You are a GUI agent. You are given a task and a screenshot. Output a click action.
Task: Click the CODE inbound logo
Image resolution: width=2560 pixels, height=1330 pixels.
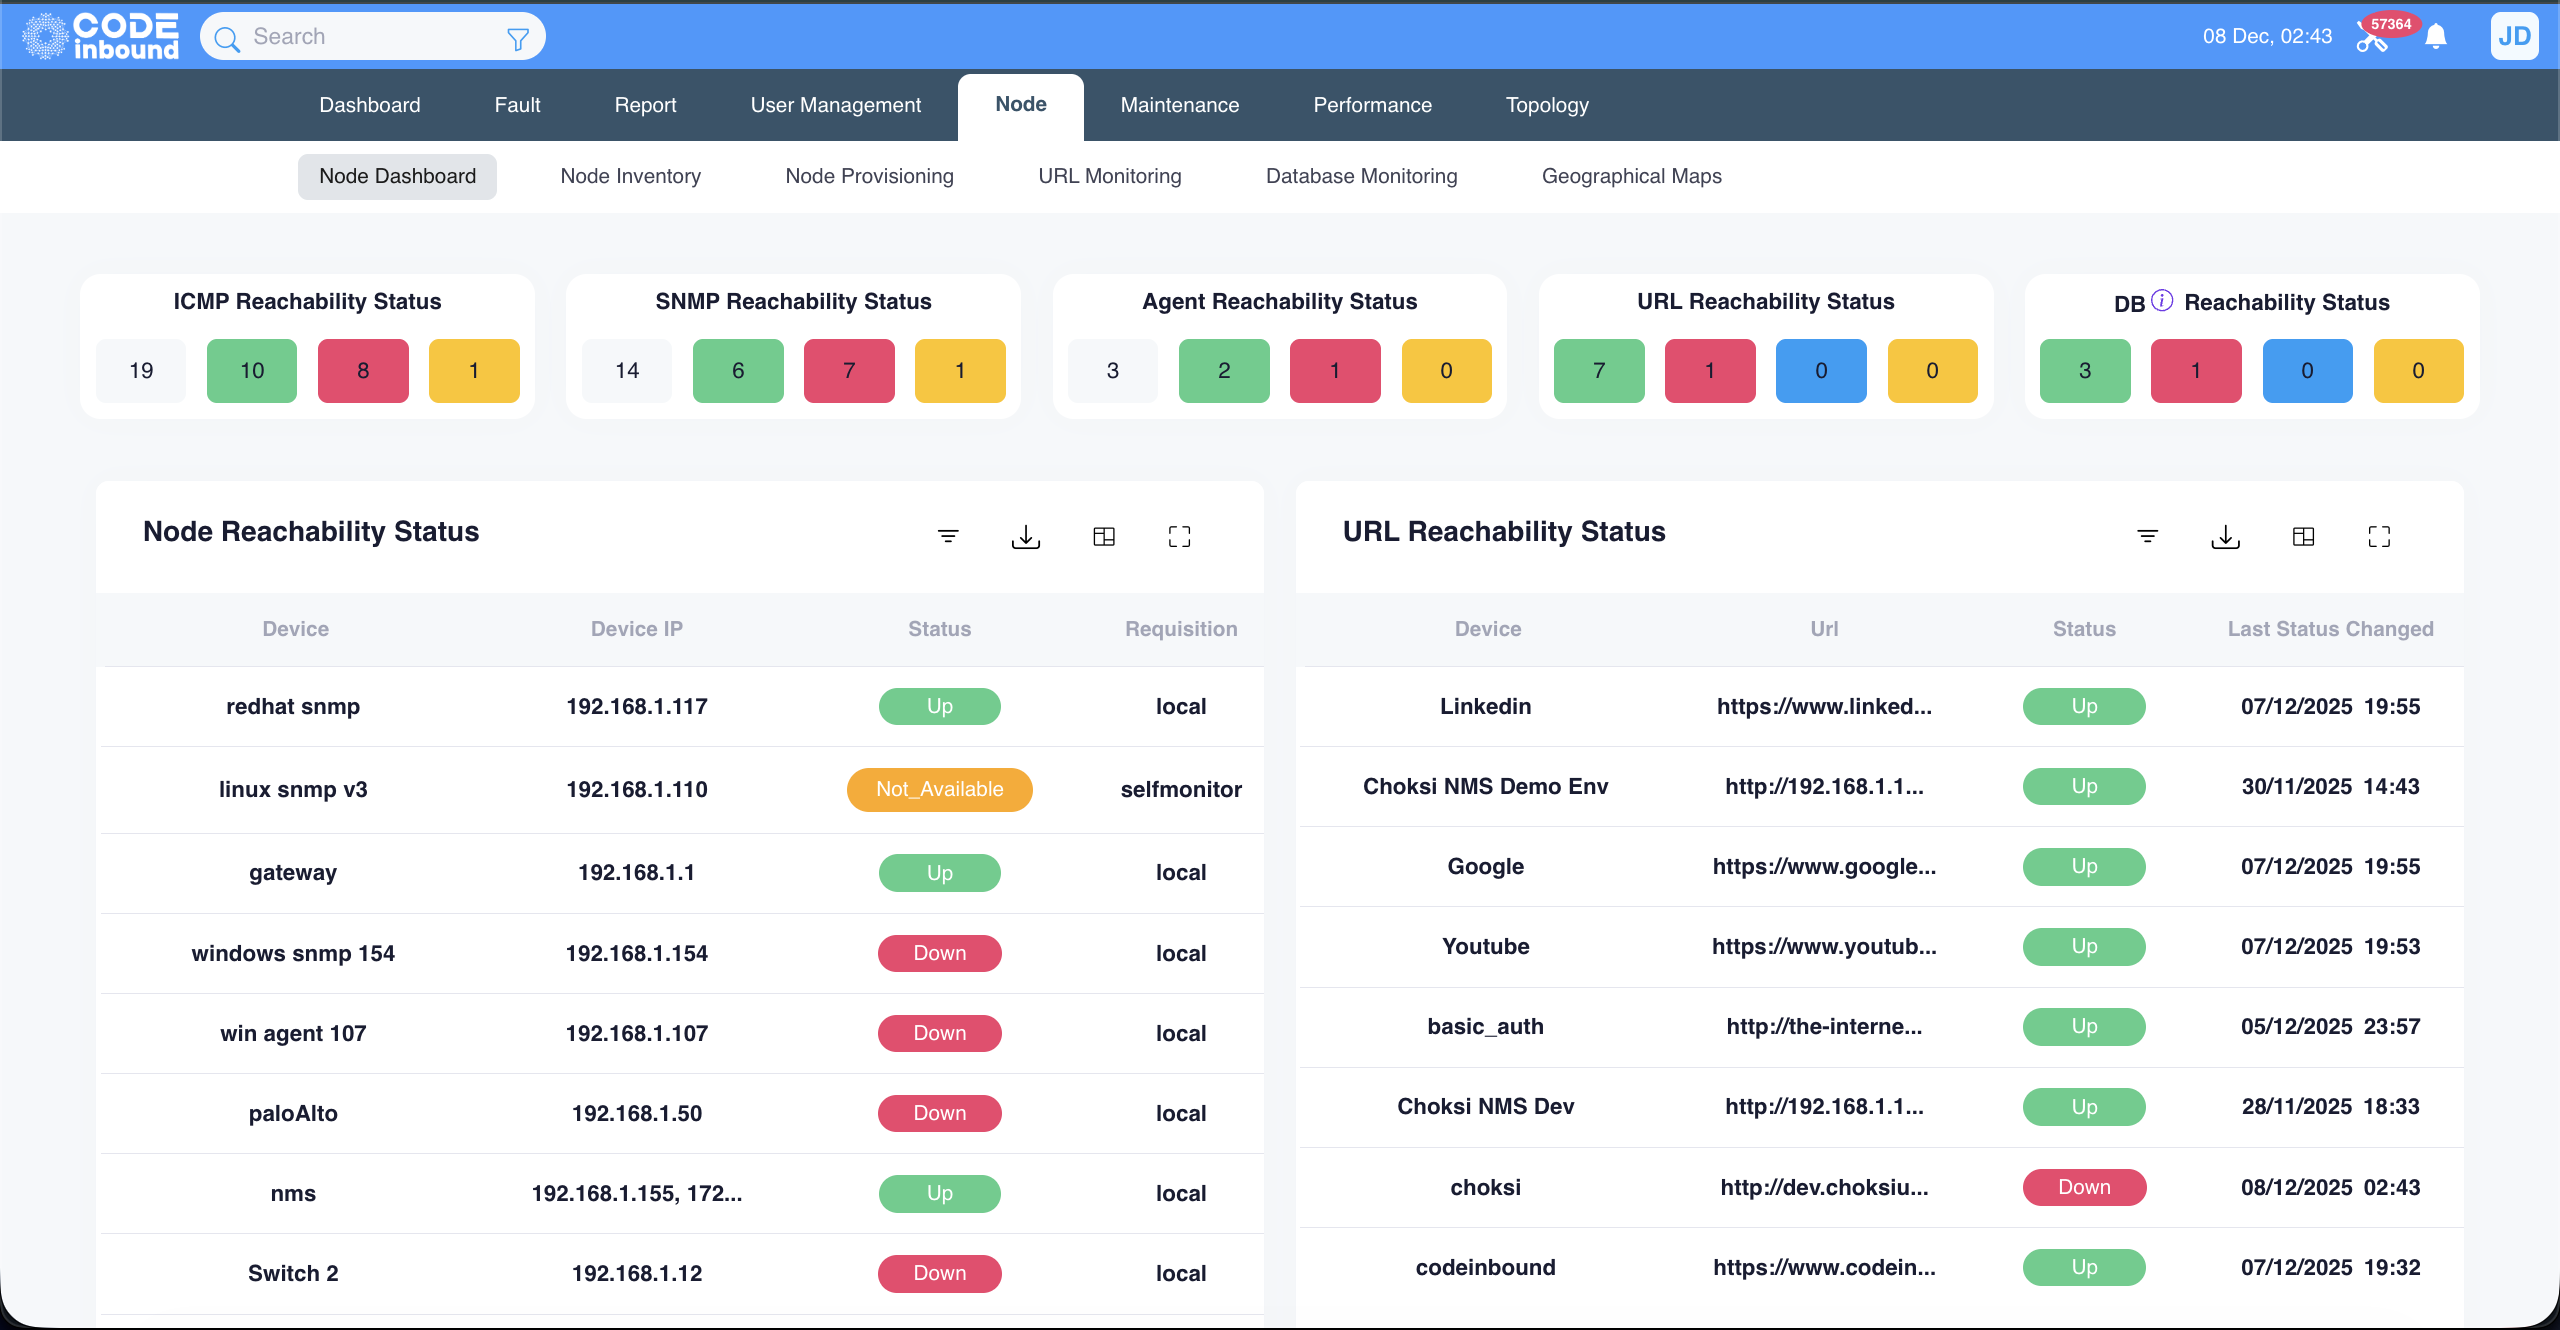[97, 36]
